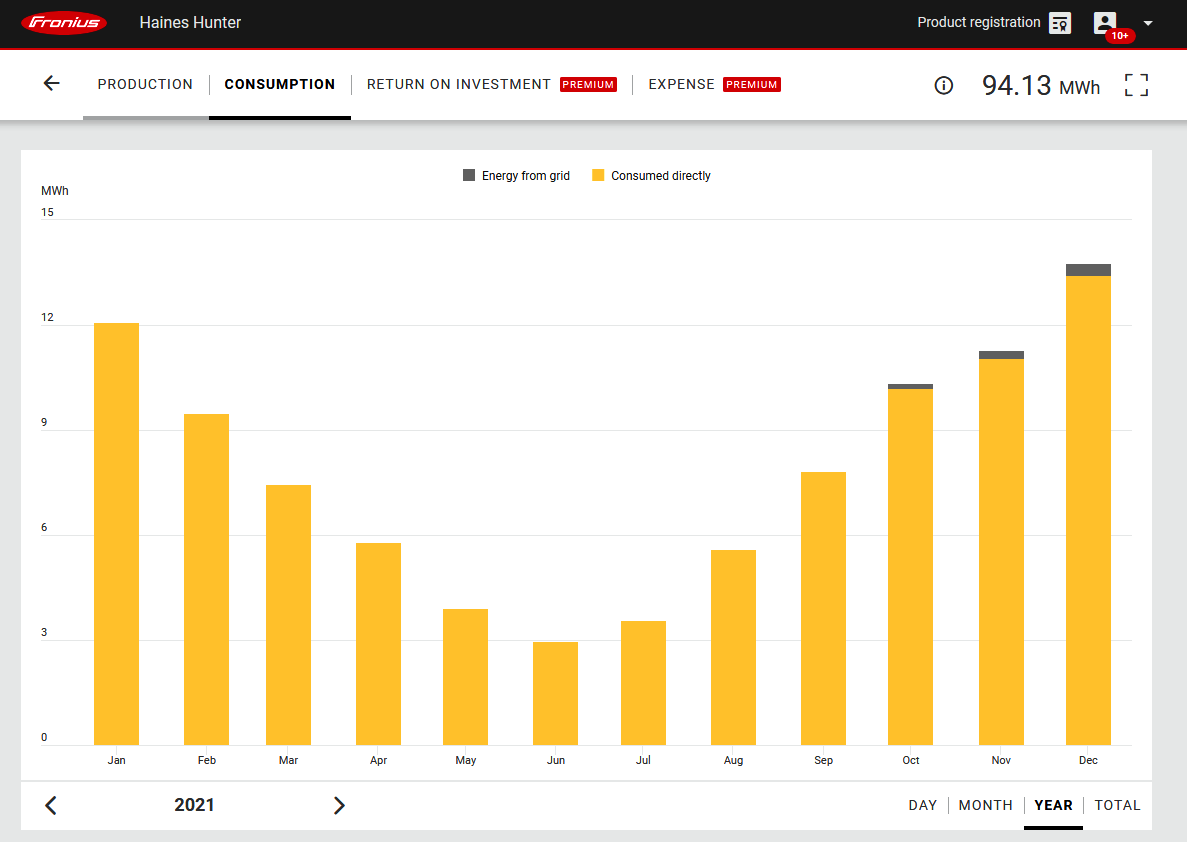Image resolution: width=1187 pixels, height=842 pixels.
Task: Click the Fronius logo
Action: [64, 23]
